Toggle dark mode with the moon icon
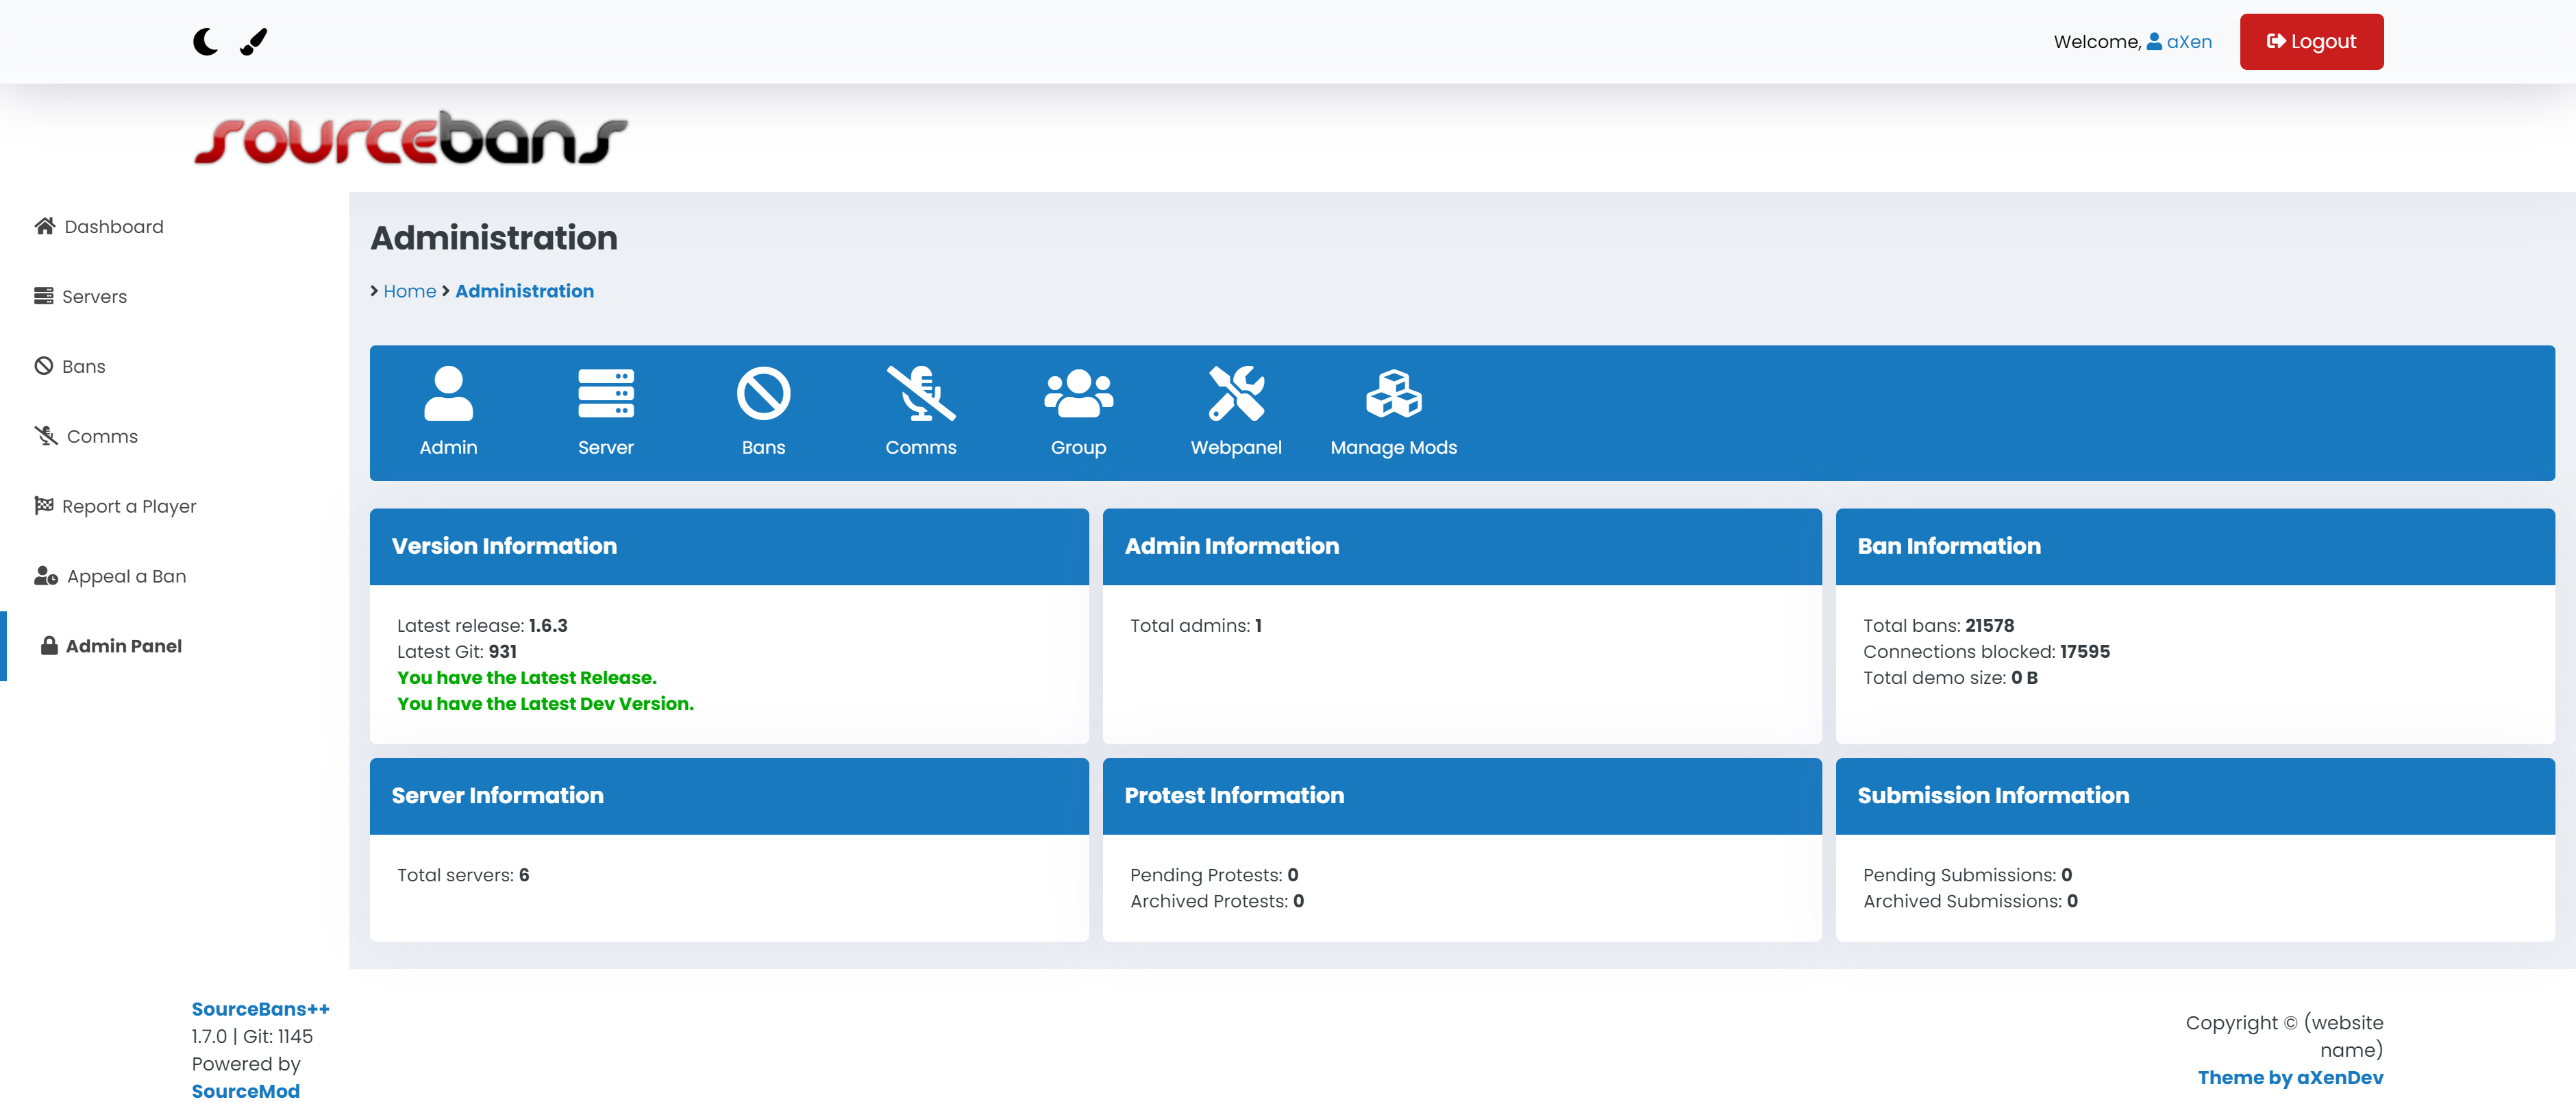Viewport: 2576px width, 1102px height. point(205,42)
